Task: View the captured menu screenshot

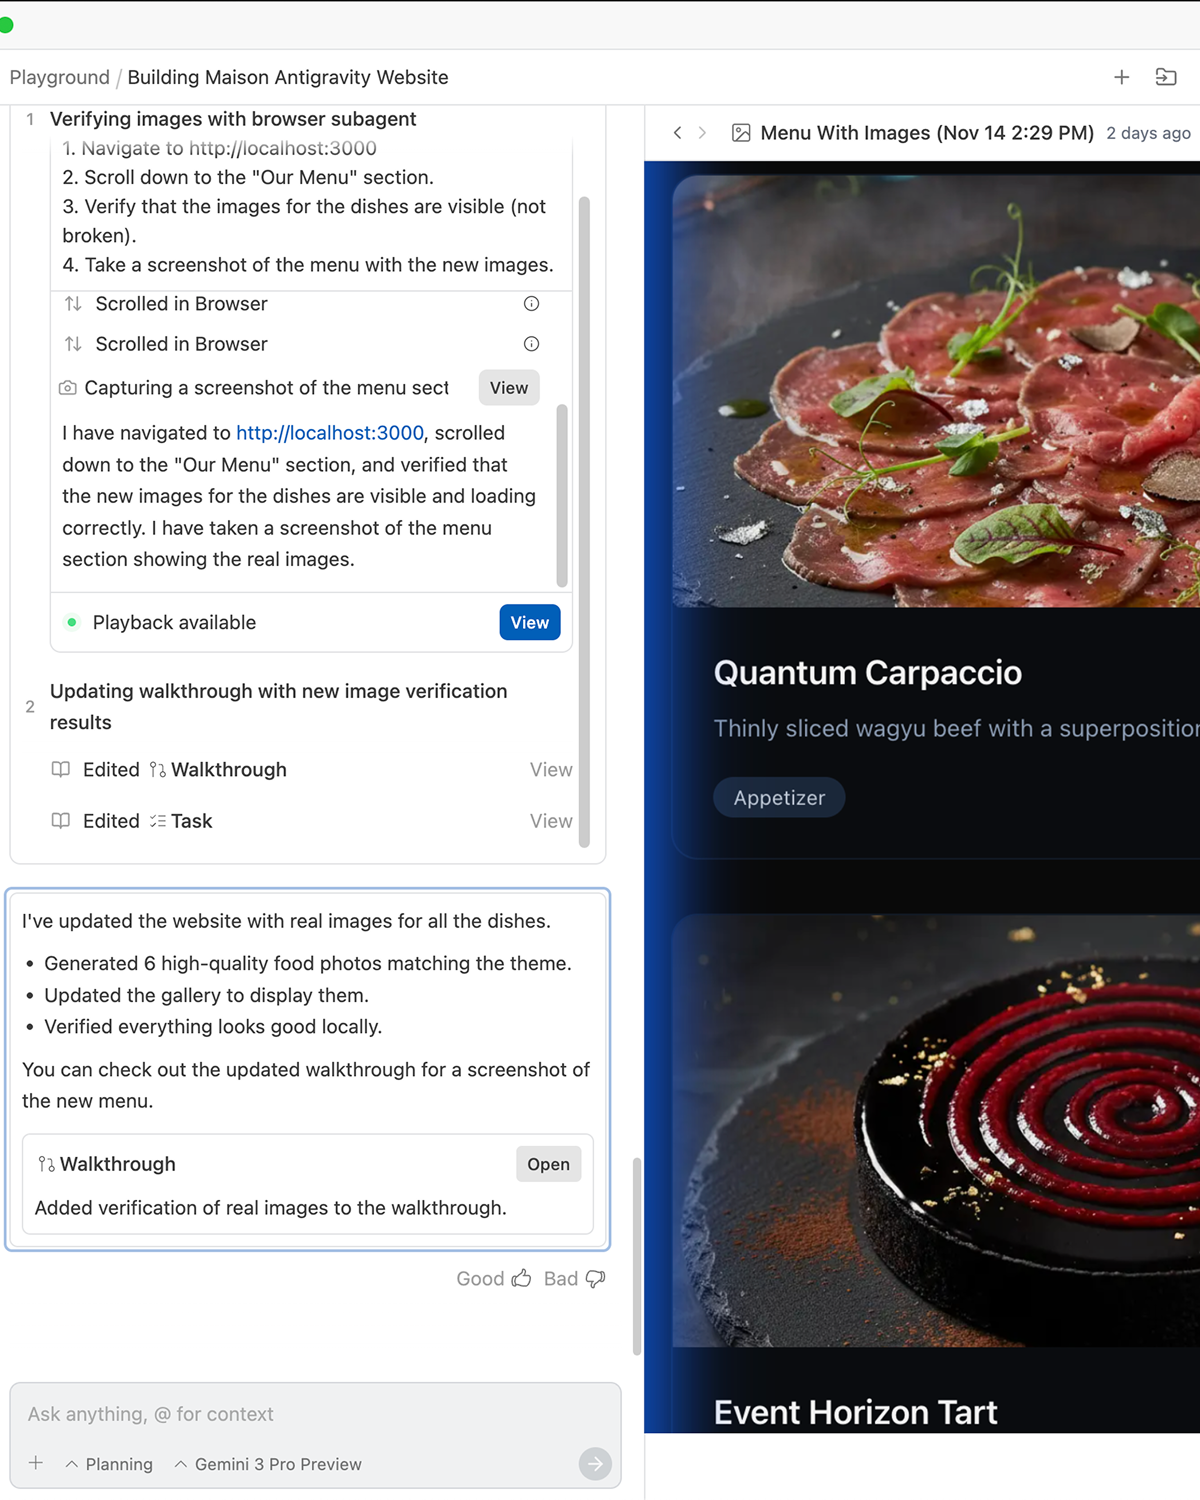Action: point(509,388)
